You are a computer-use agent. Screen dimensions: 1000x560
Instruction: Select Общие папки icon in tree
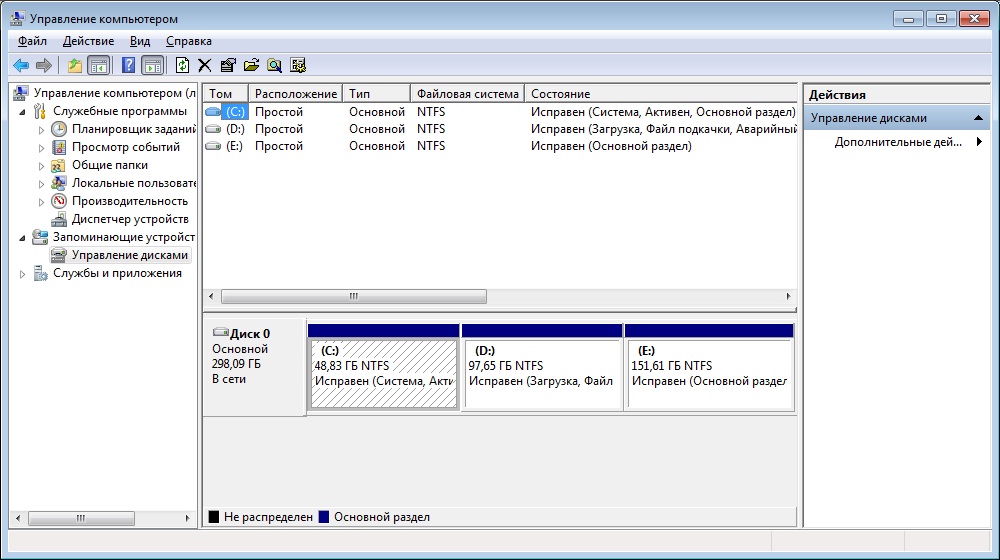59,165
